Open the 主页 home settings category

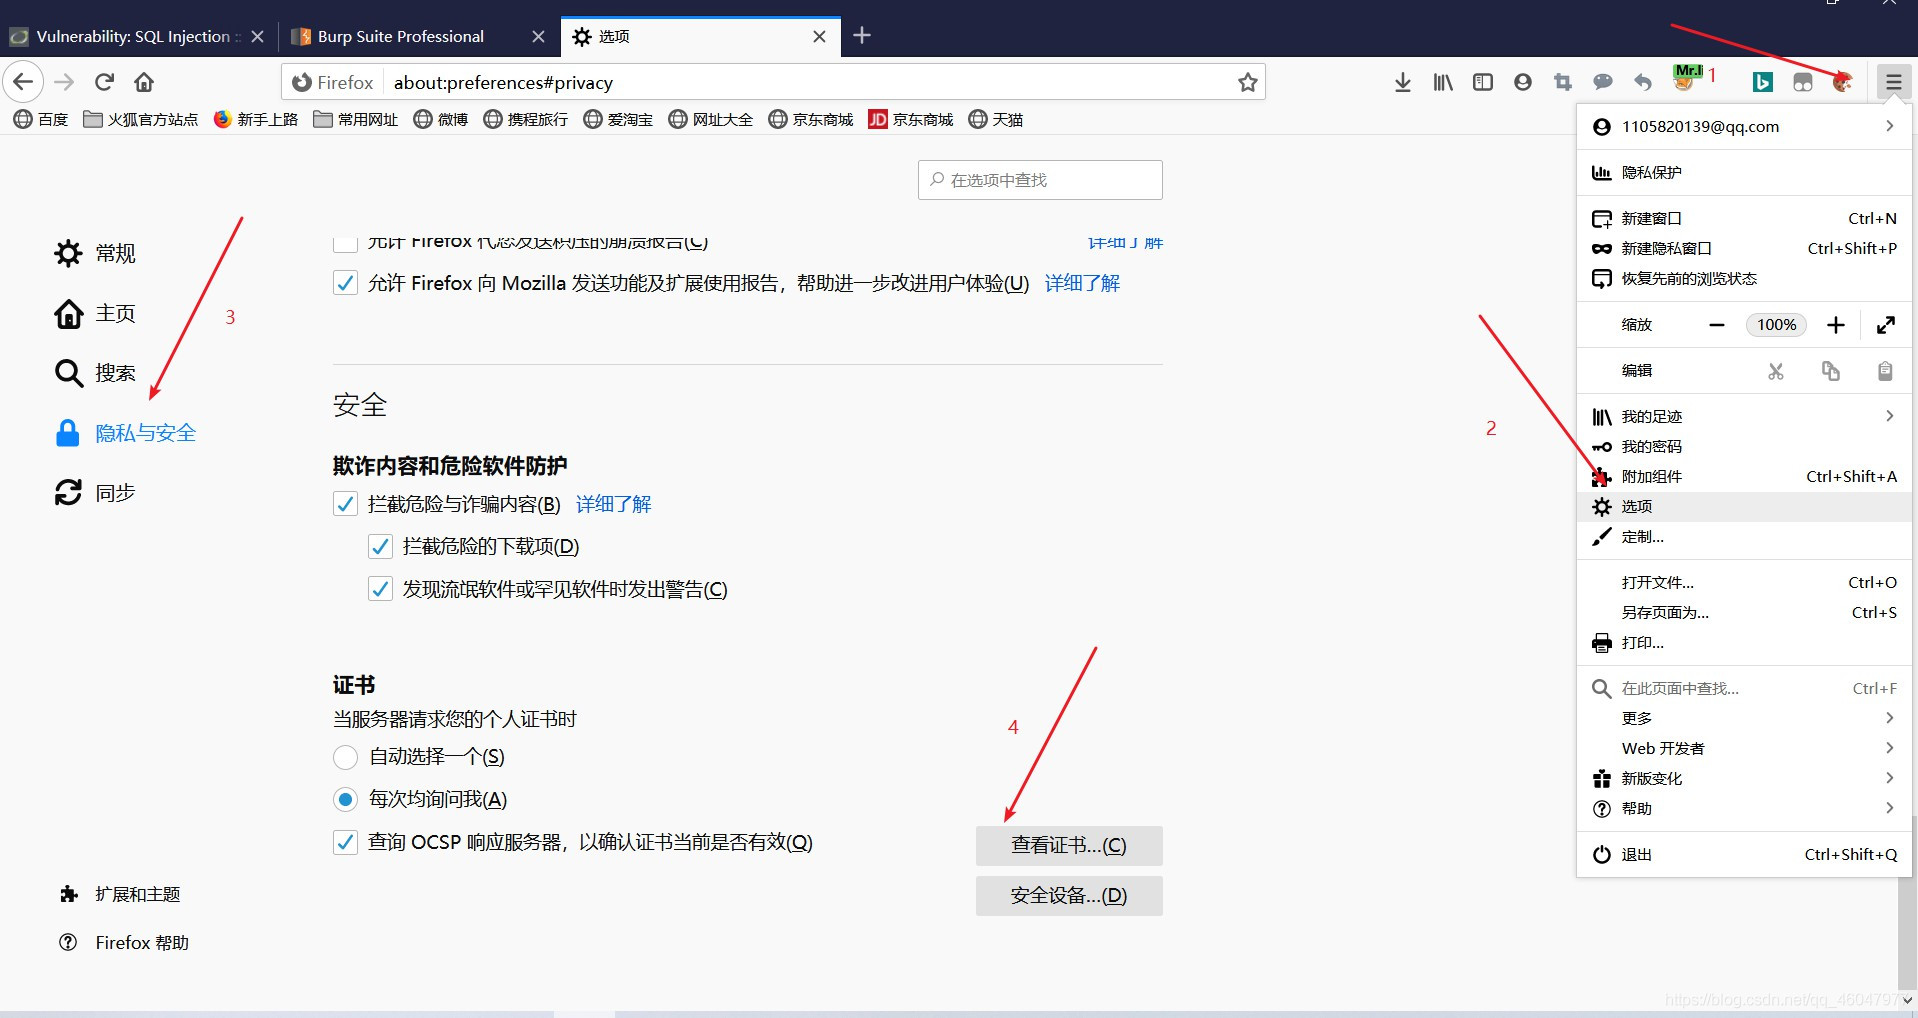(95, 313)
